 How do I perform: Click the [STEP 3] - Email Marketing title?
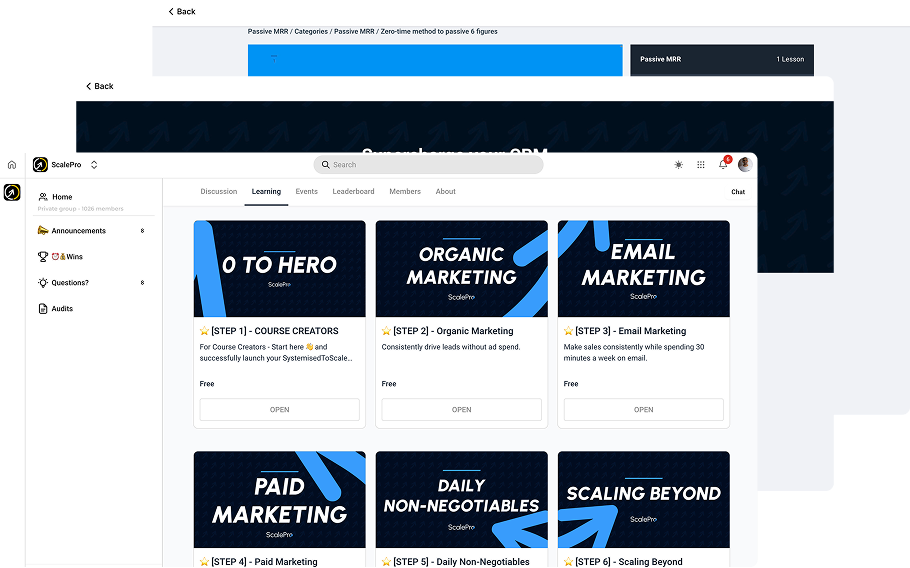click(631, 331)
